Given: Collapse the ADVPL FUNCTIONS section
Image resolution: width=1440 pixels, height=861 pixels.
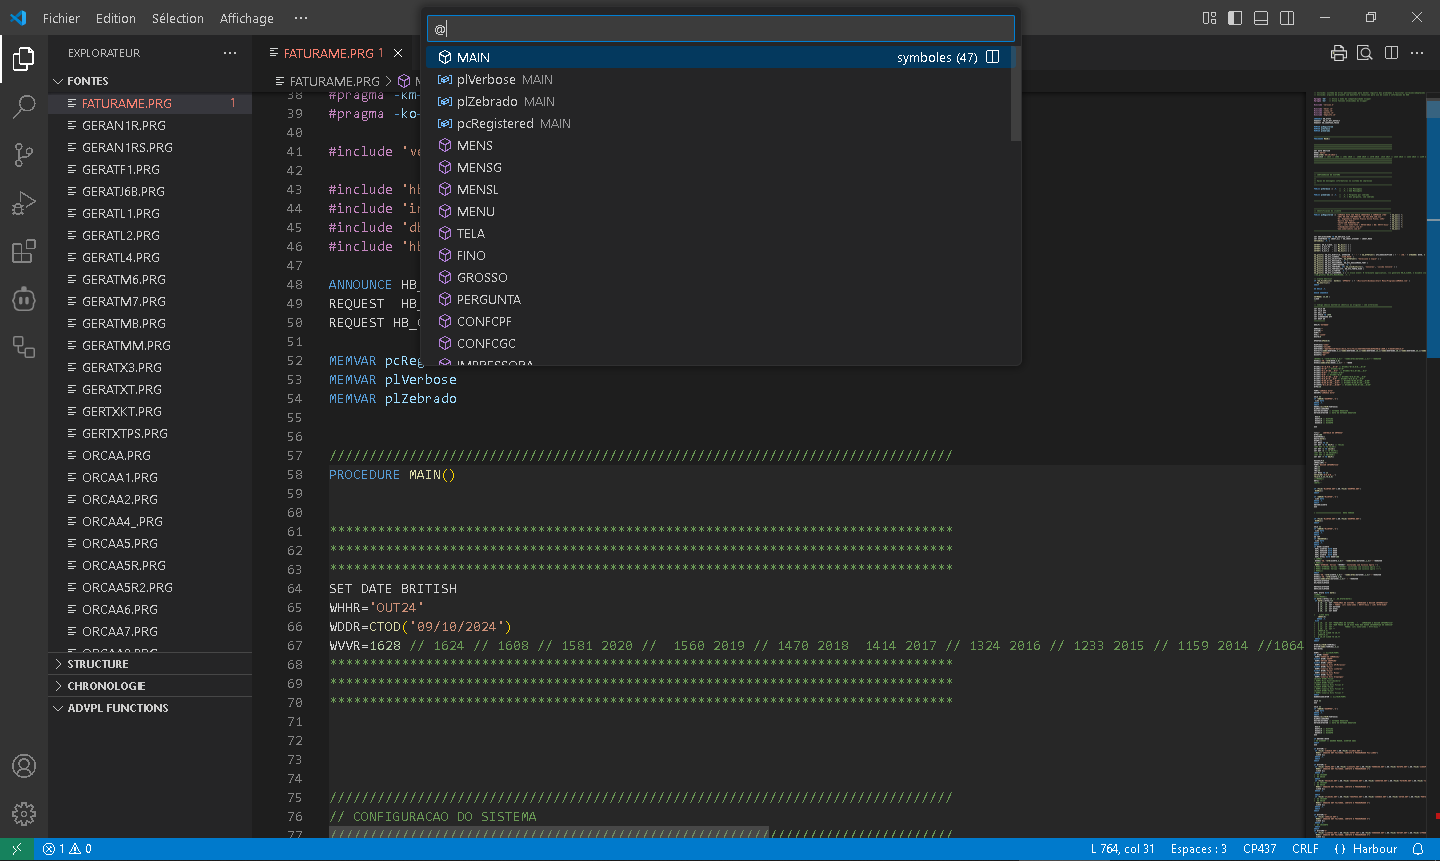Looking at the screenshot, I should tap(117, 708).
